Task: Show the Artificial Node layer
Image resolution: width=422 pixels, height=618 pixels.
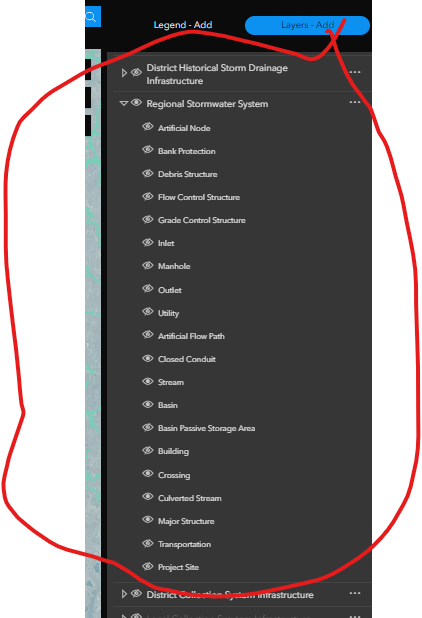Action: click(148, 127)
